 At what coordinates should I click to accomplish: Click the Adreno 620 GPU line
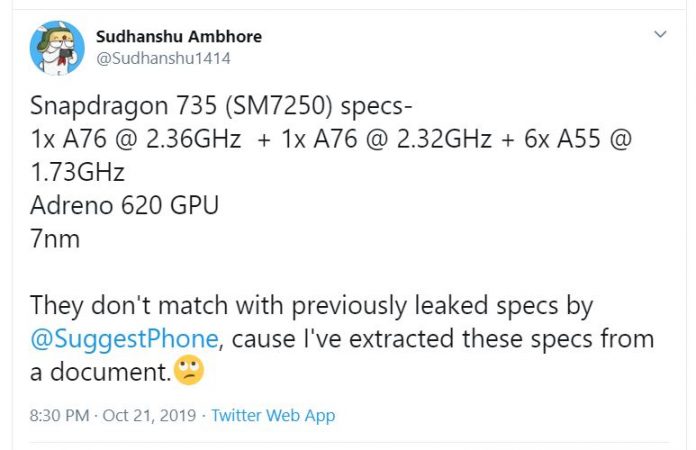pos(124,206)
